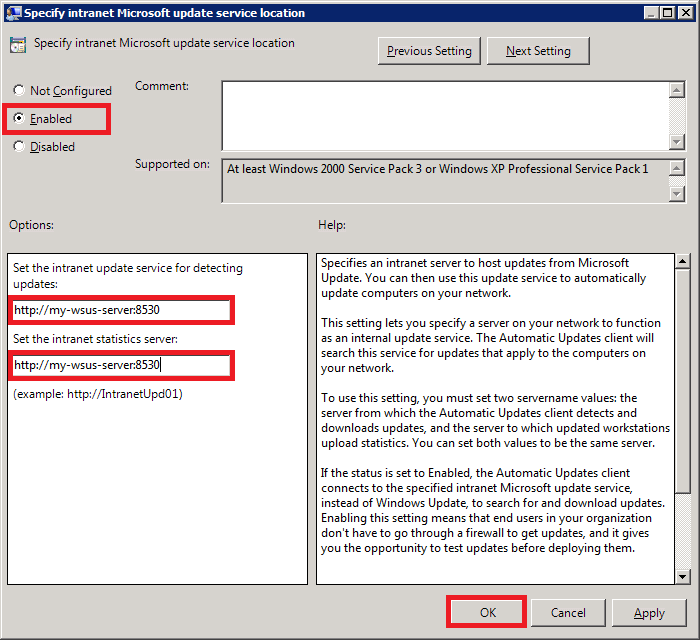
Task: Click the Help pane scrollbar thumb
Action: (x=682, y=380)
